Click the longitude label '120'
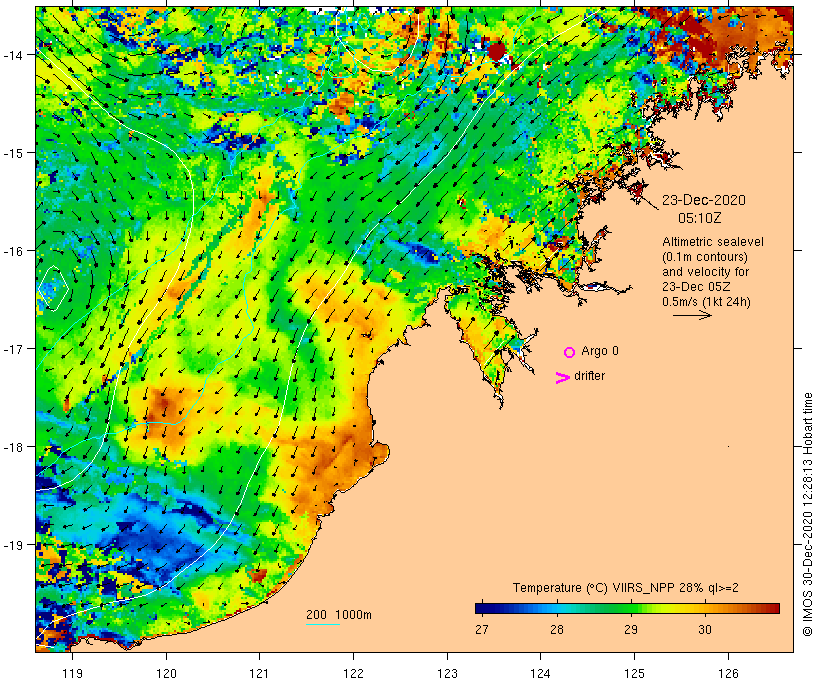The width and height of the screenshot is (820, 680). coord(166,673)
